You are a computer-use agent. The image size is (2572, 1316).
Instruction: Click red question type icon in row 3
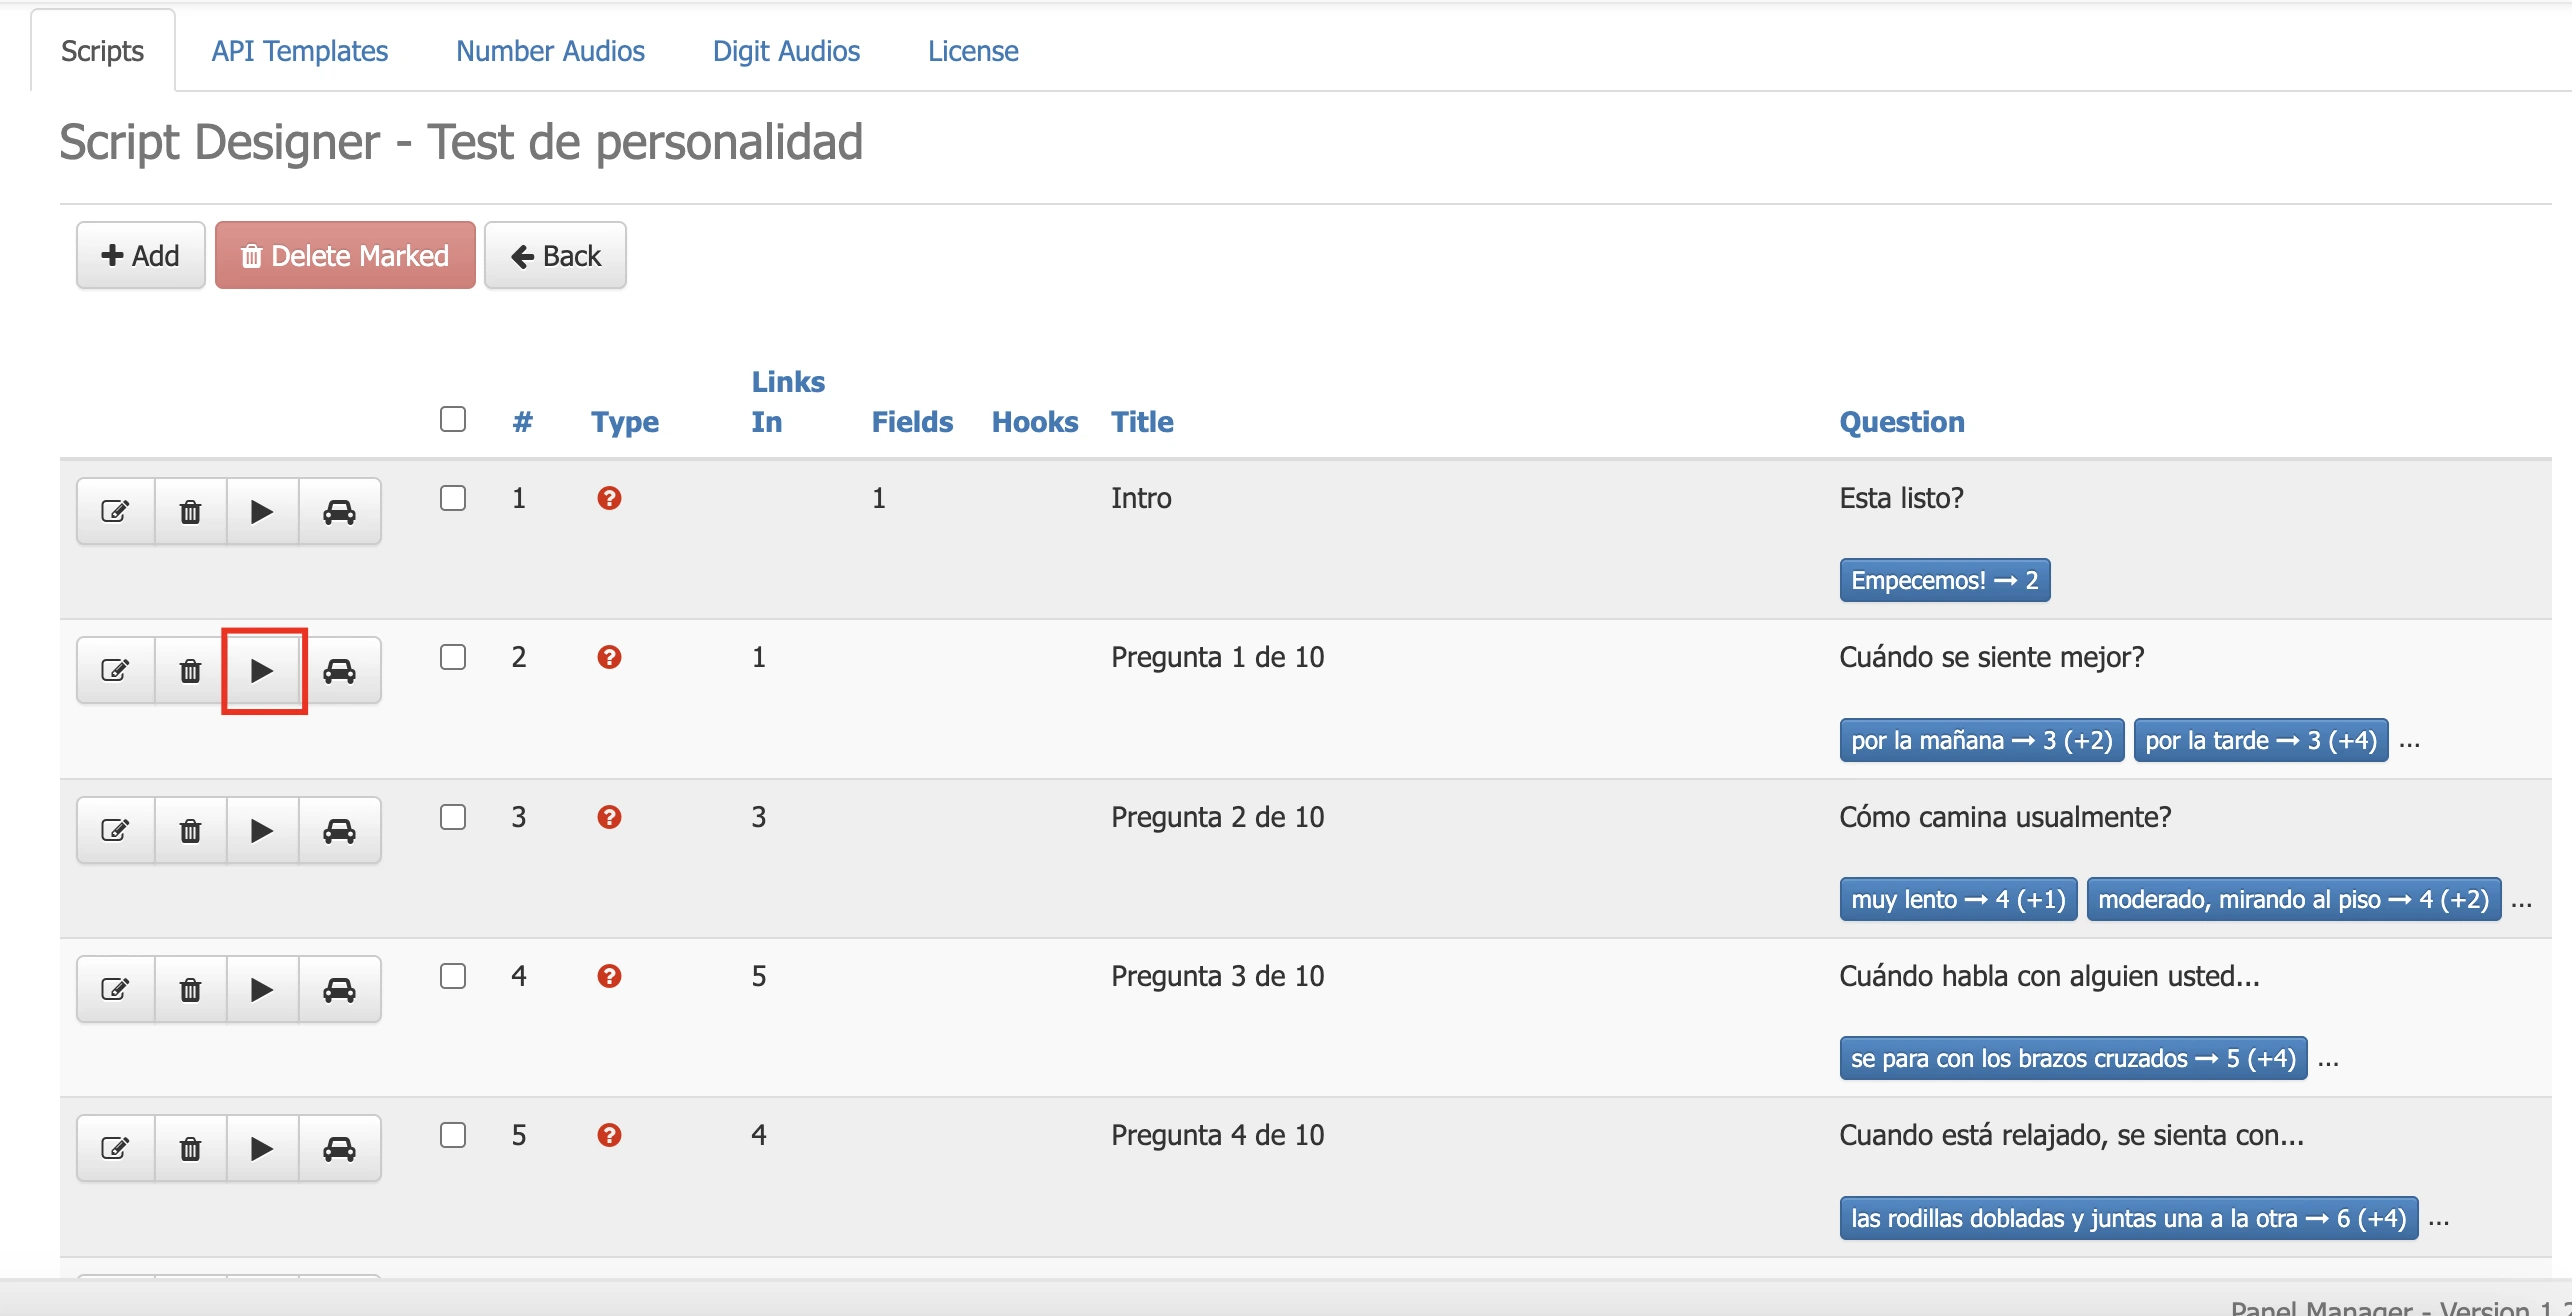click(x=609, y=817)
